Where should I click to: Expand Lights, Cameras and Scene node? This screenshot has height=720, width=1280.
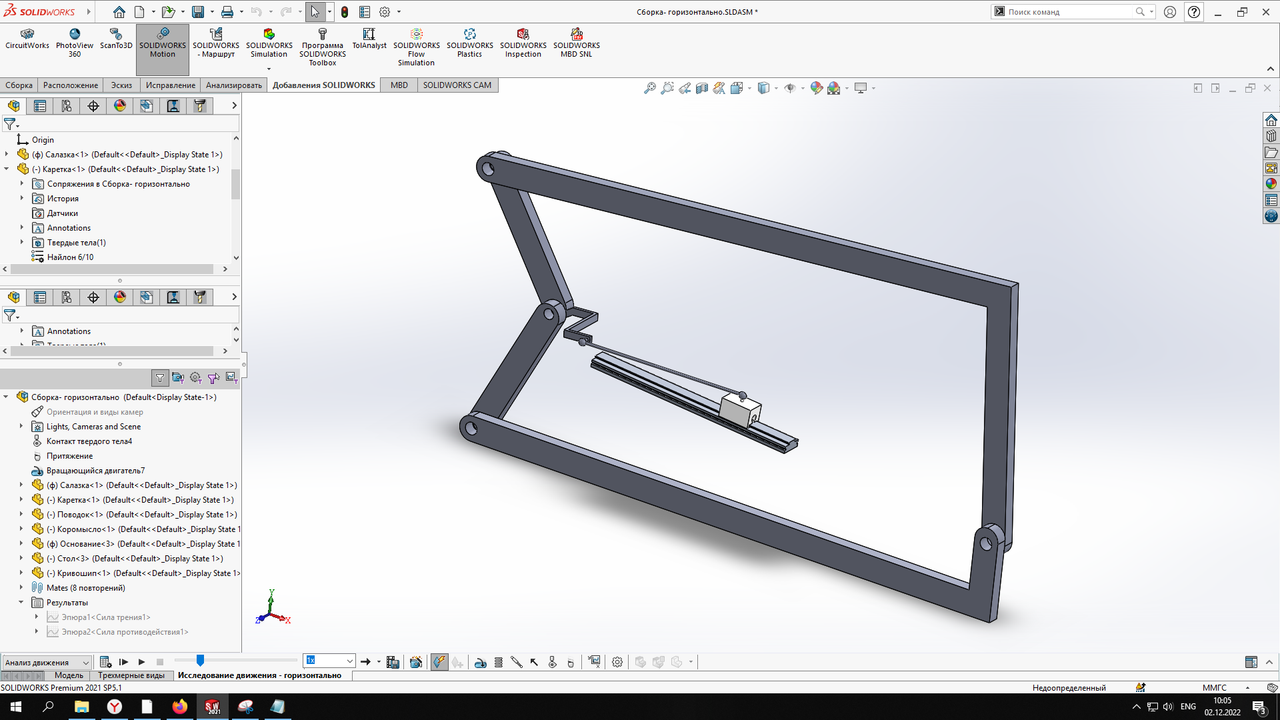click(x=22, y=426)
